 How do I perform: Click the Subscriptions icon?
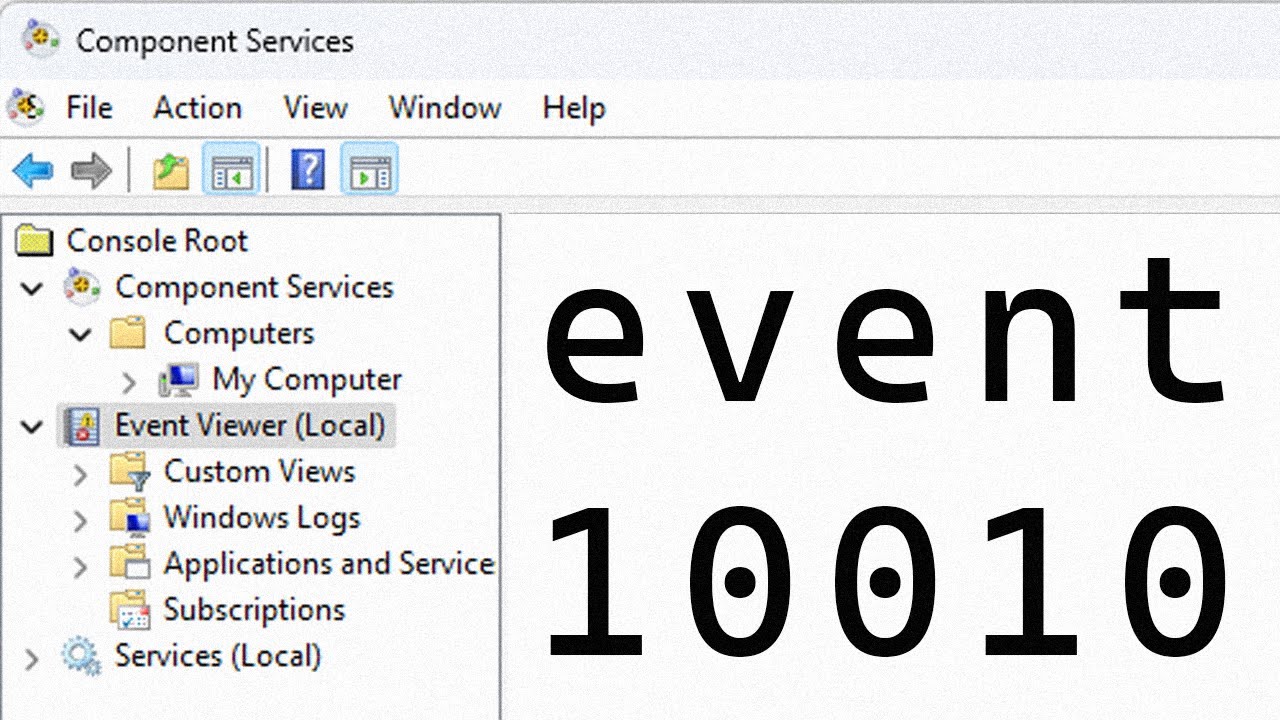pos(130,610)
